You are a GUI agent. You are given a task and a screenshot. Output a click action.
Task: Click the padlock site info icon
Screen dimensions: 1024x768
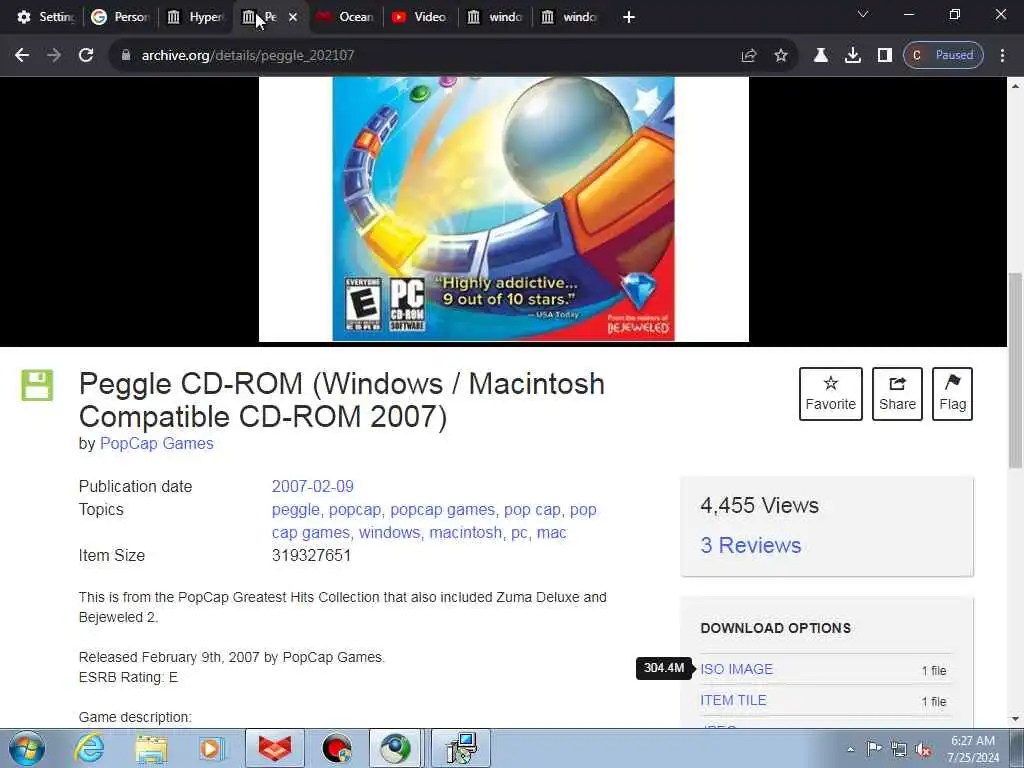pyautogui.click(x=126, y=55)
